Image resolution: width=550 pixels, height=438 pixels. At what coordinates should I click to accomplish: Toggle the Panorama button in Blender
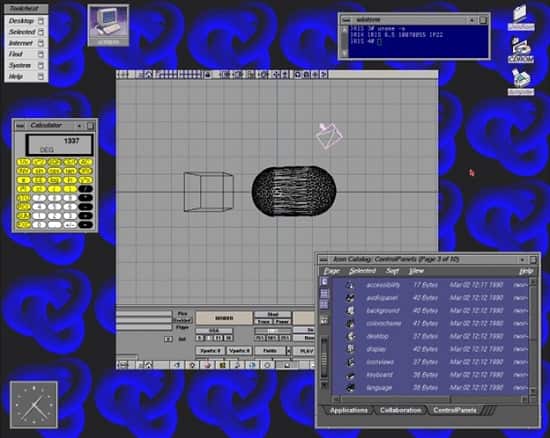coord(282,321)
